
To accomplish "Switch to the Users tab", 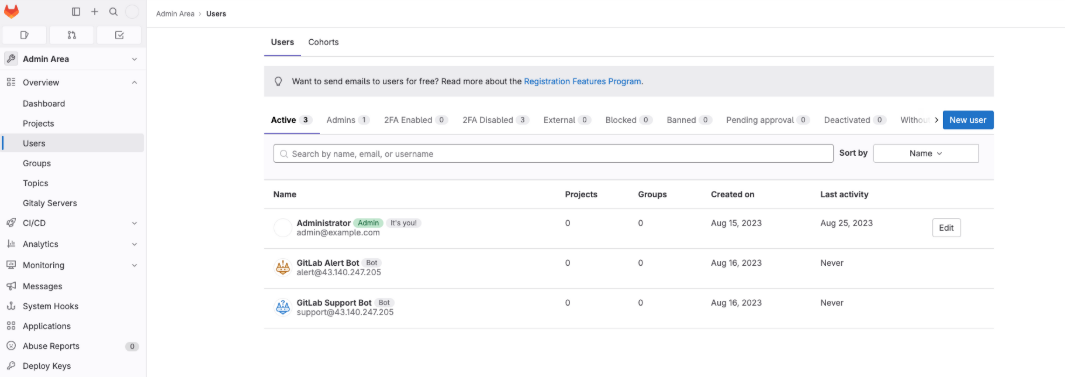I will click(x=282, y=42).
